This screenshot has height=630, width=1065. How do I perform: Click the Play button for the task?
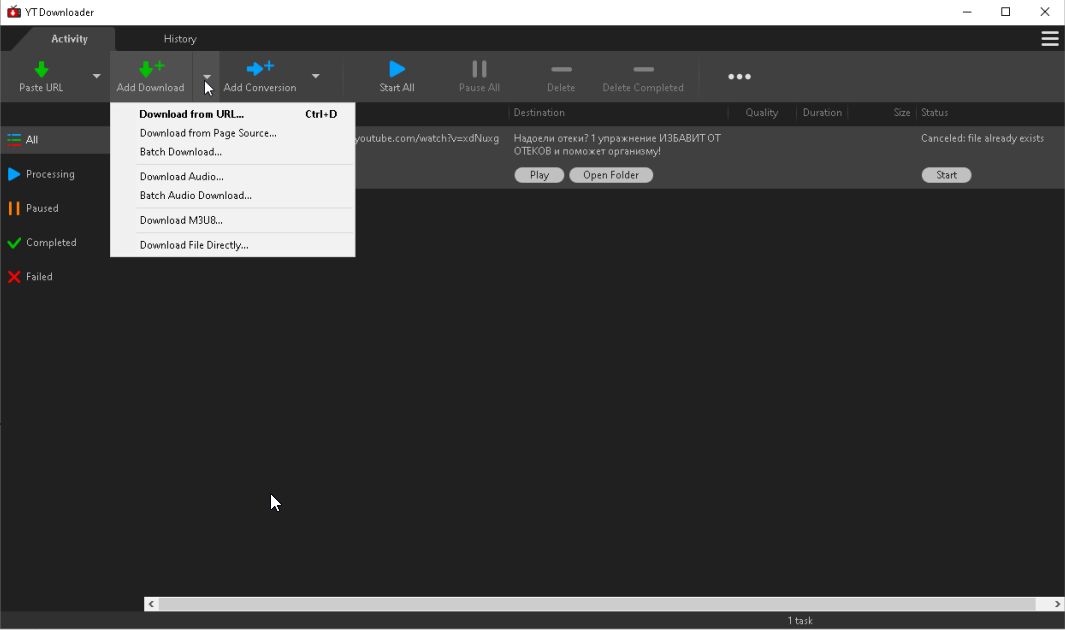click(539, 175)
